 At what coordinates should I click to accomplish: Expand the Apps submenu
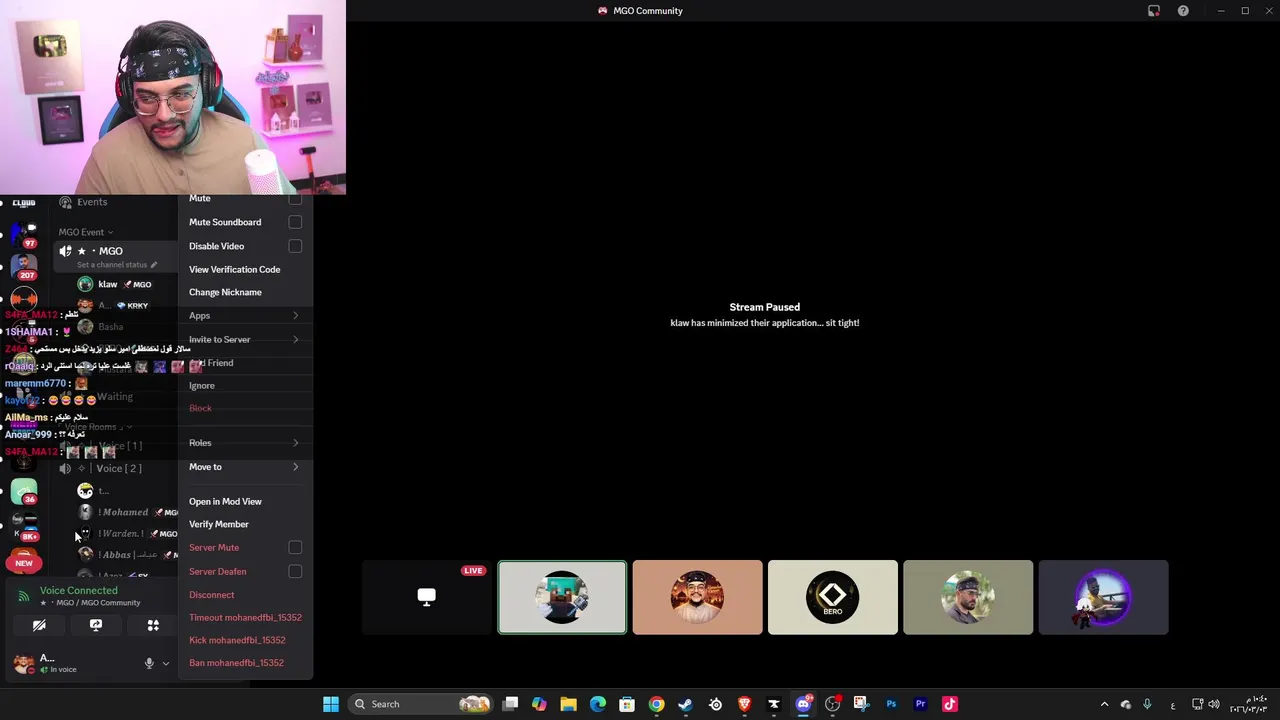245,316
